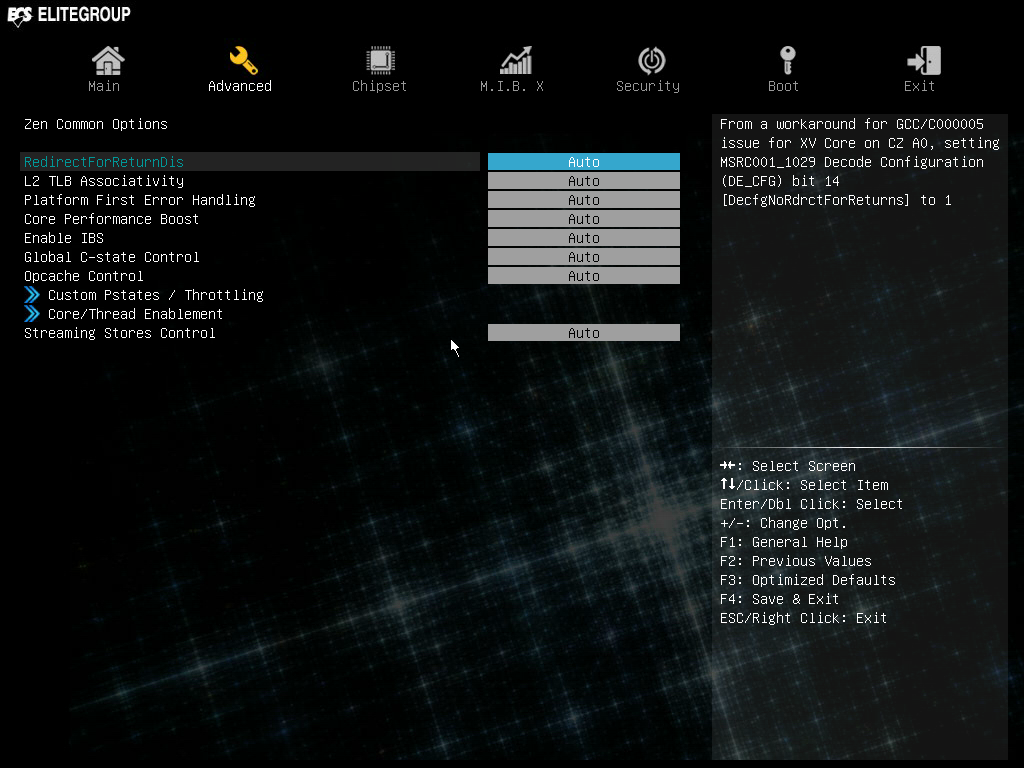This screenshot has height=768, width=1024.
Task: Open Core Performance Boost Auto dropdown
Action: click(584, 219)
